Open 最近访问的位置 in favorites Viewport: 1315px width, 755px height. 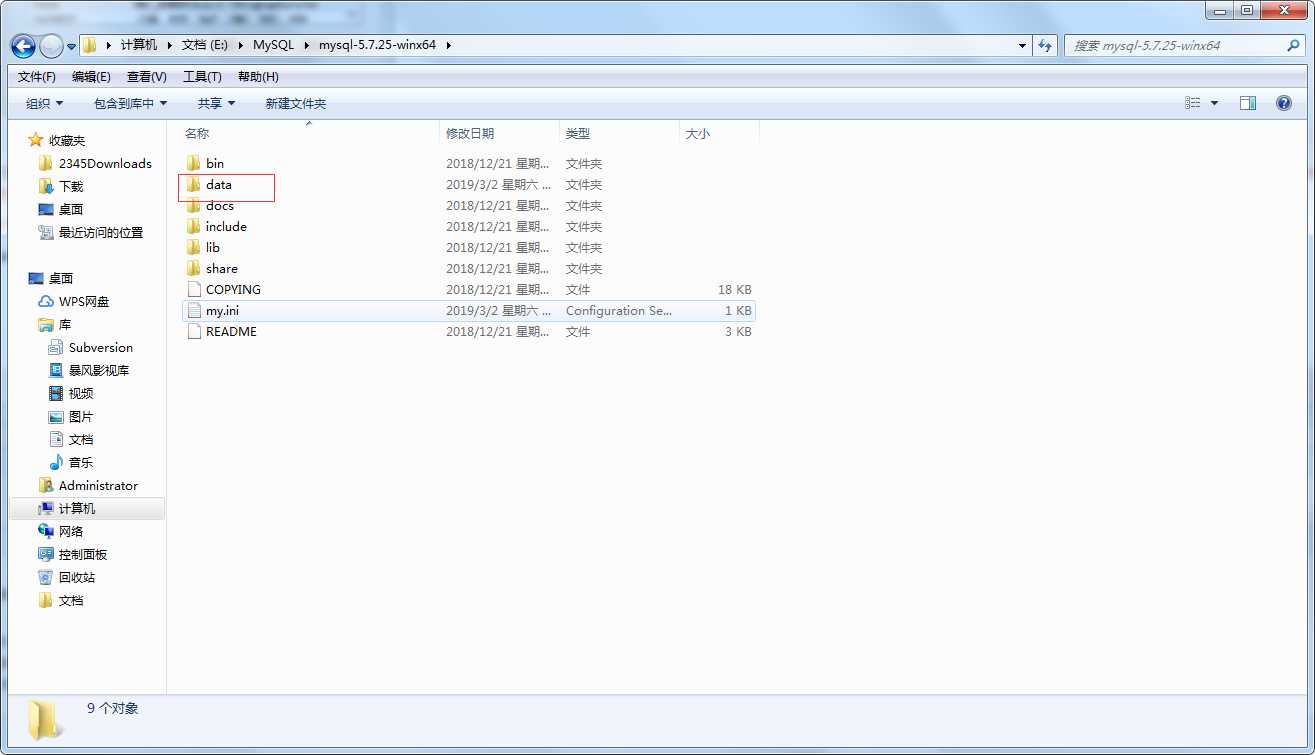[x=101, y=232]
